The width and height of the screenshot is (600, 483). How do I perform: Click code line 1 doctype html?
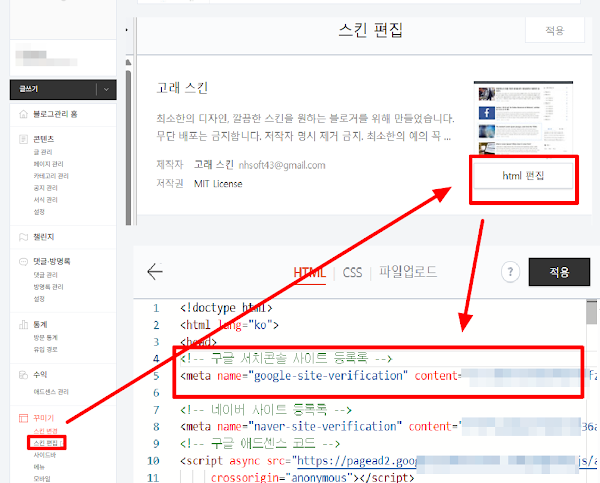226,308
